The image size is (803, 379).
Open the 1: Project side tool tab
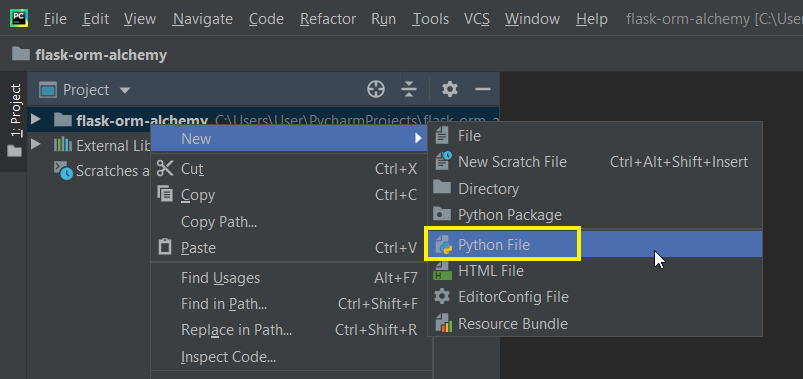click(15, 120)
